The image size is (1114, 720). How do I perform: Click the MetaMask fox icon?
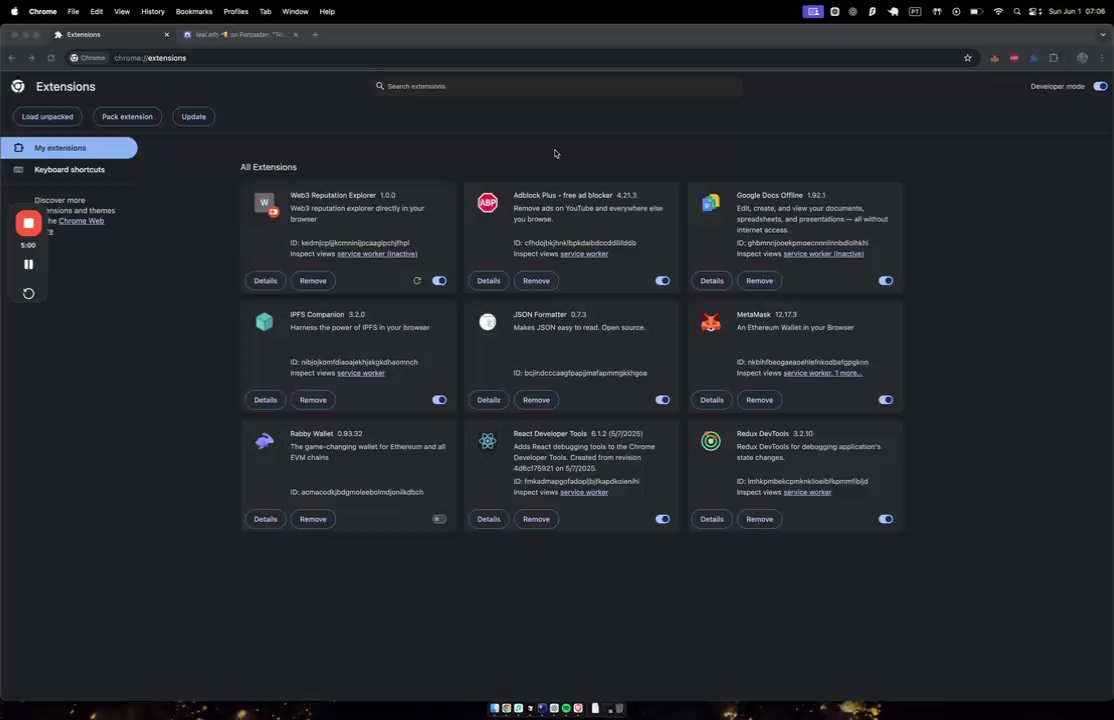point(710,322)
